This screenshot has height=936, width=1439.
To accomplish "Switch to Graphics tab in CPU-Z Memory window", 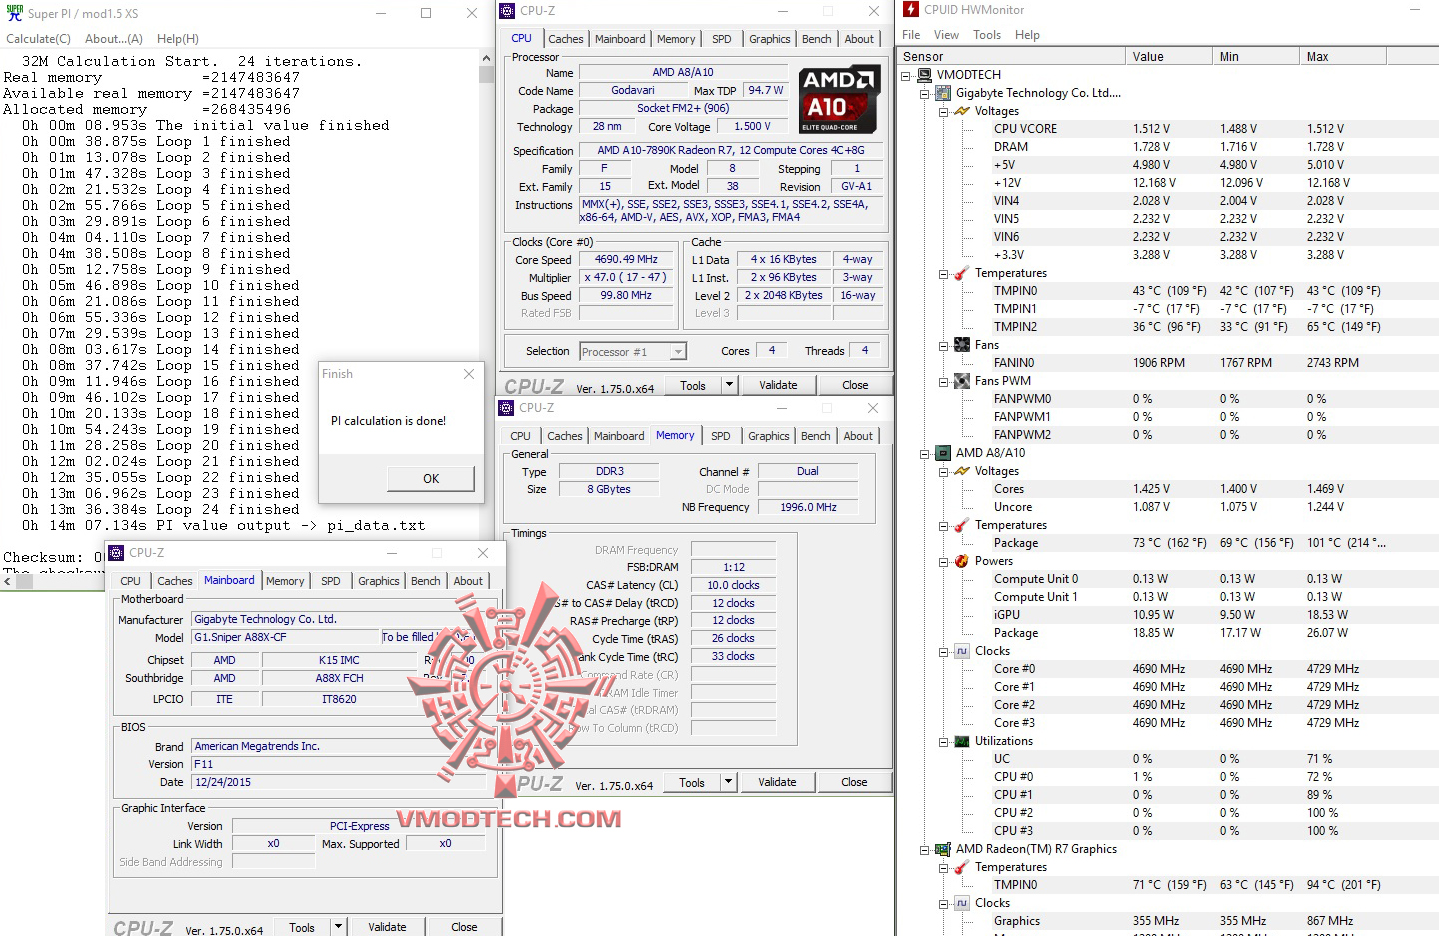I will 769,436.
